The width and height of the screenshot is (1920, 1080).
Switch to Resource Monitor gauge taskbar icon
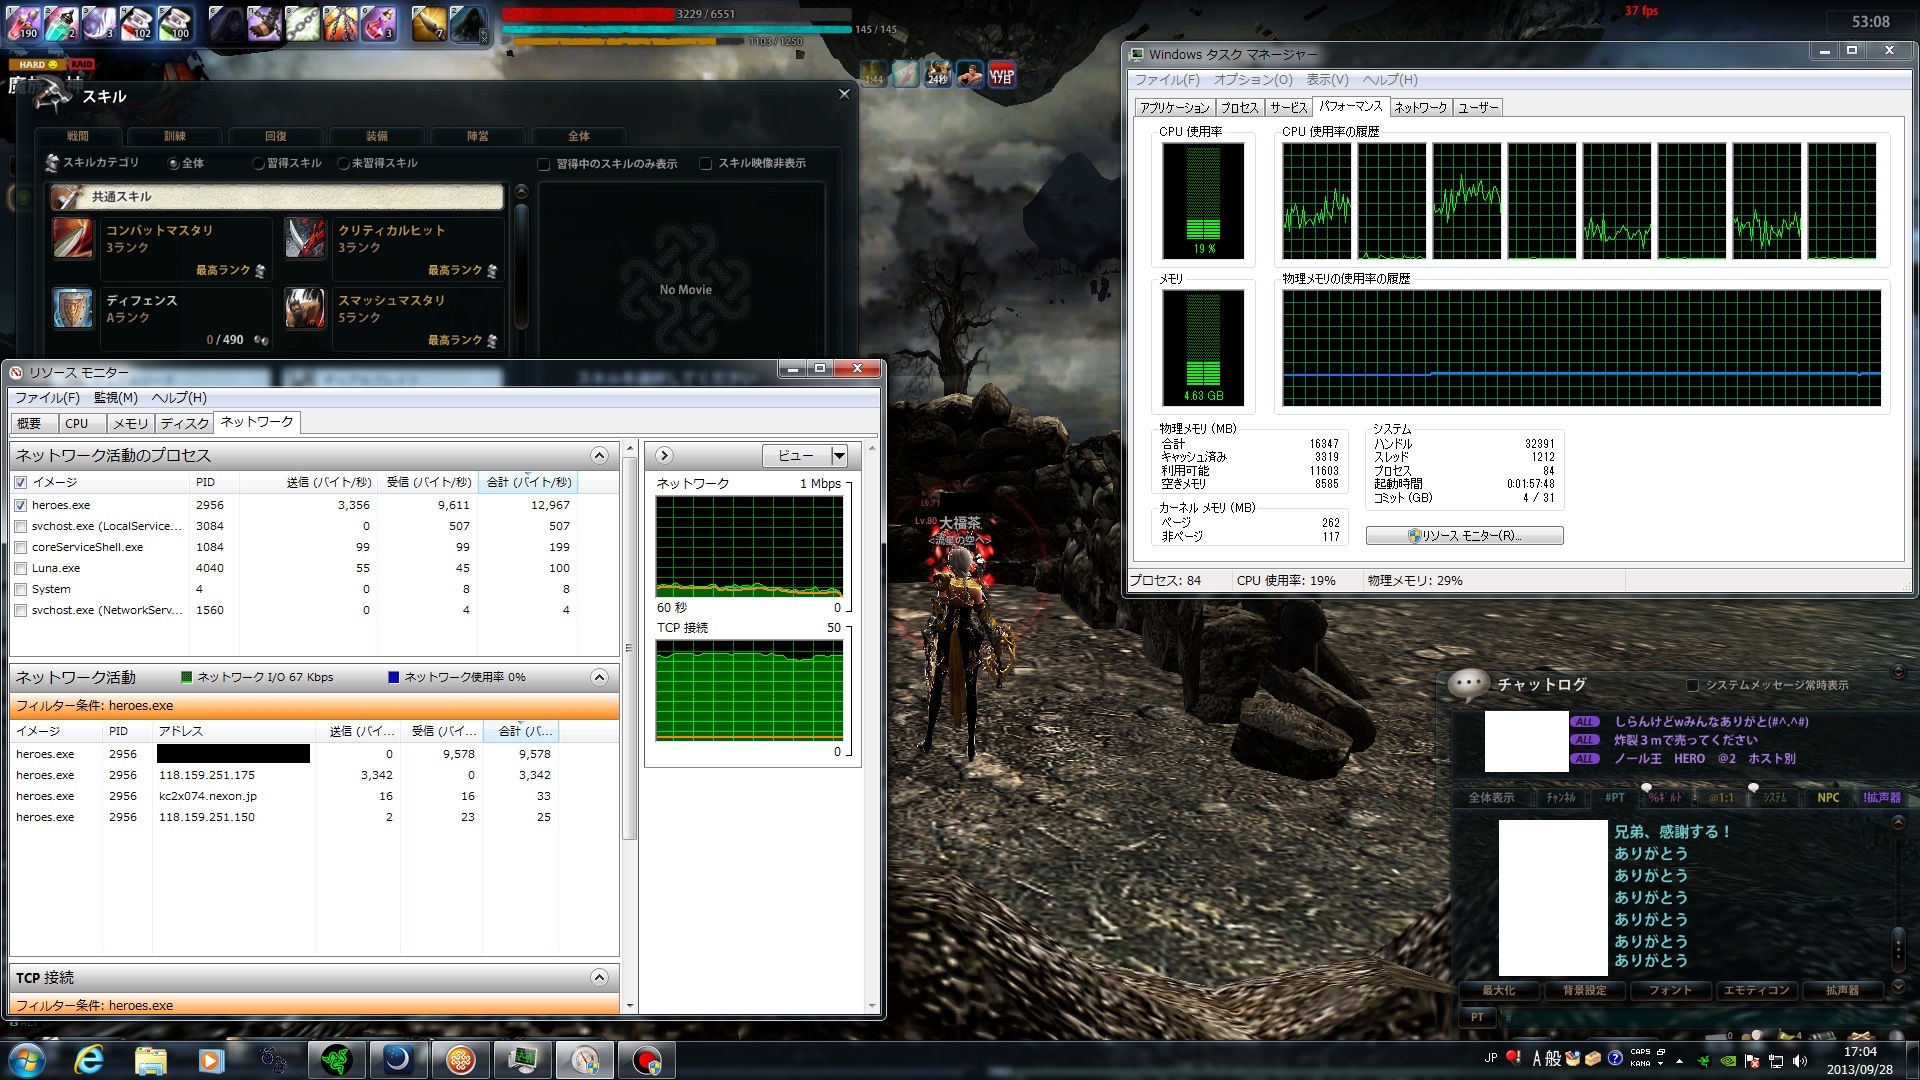pos(584,1060)
